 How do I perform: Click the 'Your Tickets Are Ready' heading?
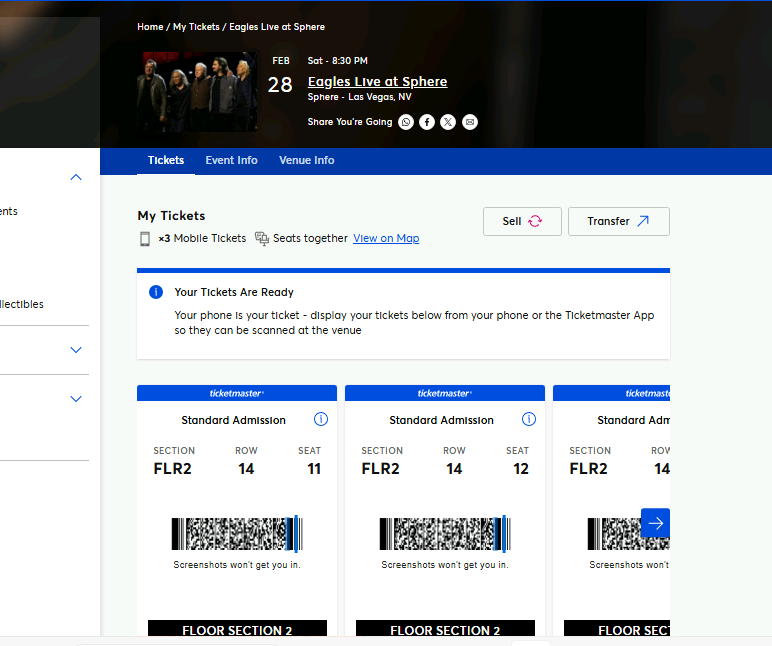click(234, 292)
